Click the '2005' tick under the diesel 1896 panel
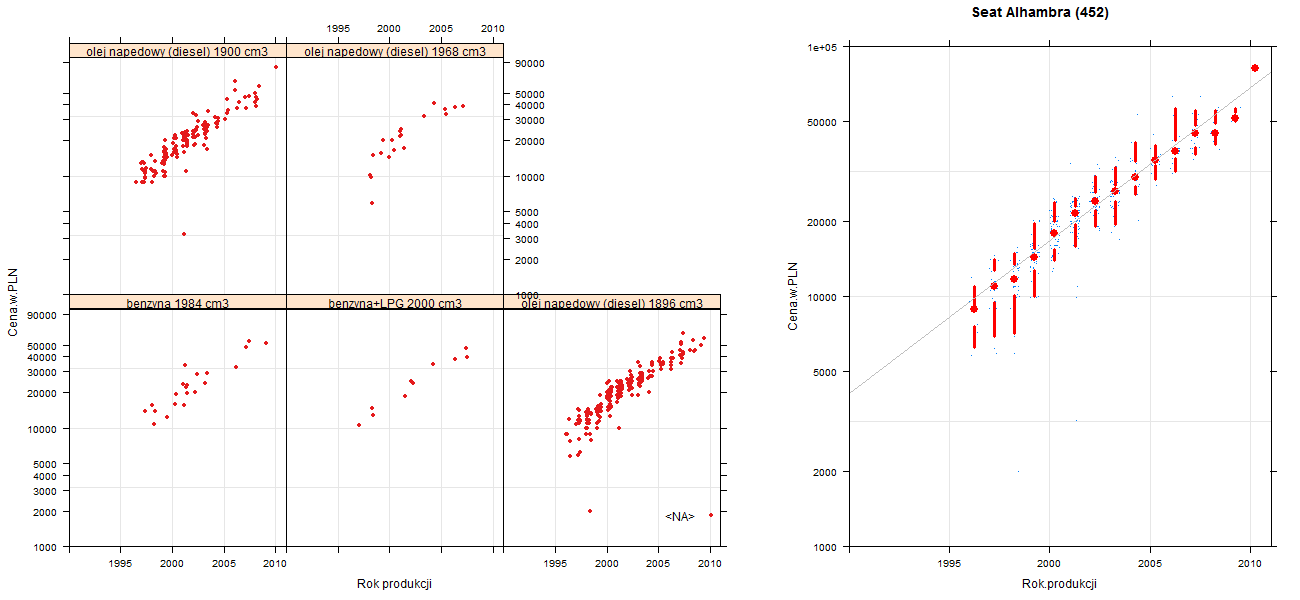 click(x=658, y=564)
